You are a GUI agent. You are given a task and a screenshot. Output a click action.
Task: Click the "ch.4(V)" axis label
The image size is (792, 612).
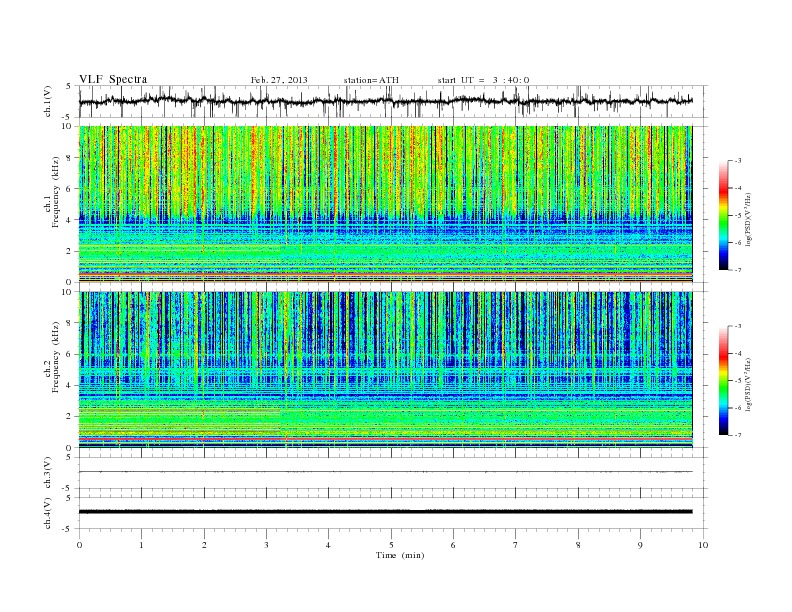tap(47, 514)
